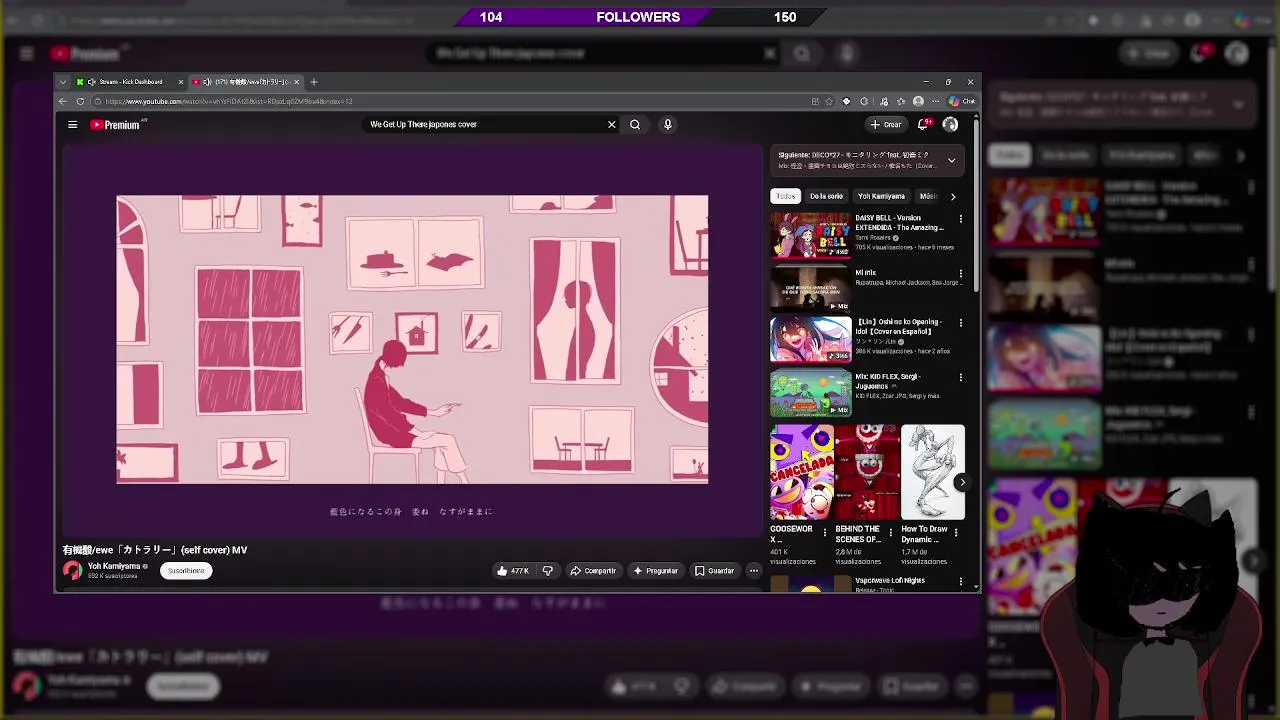The width and height of the screenshot is (1280, 720).
Task: Select the Todos filter chip
Action: (x=786, y=196)
